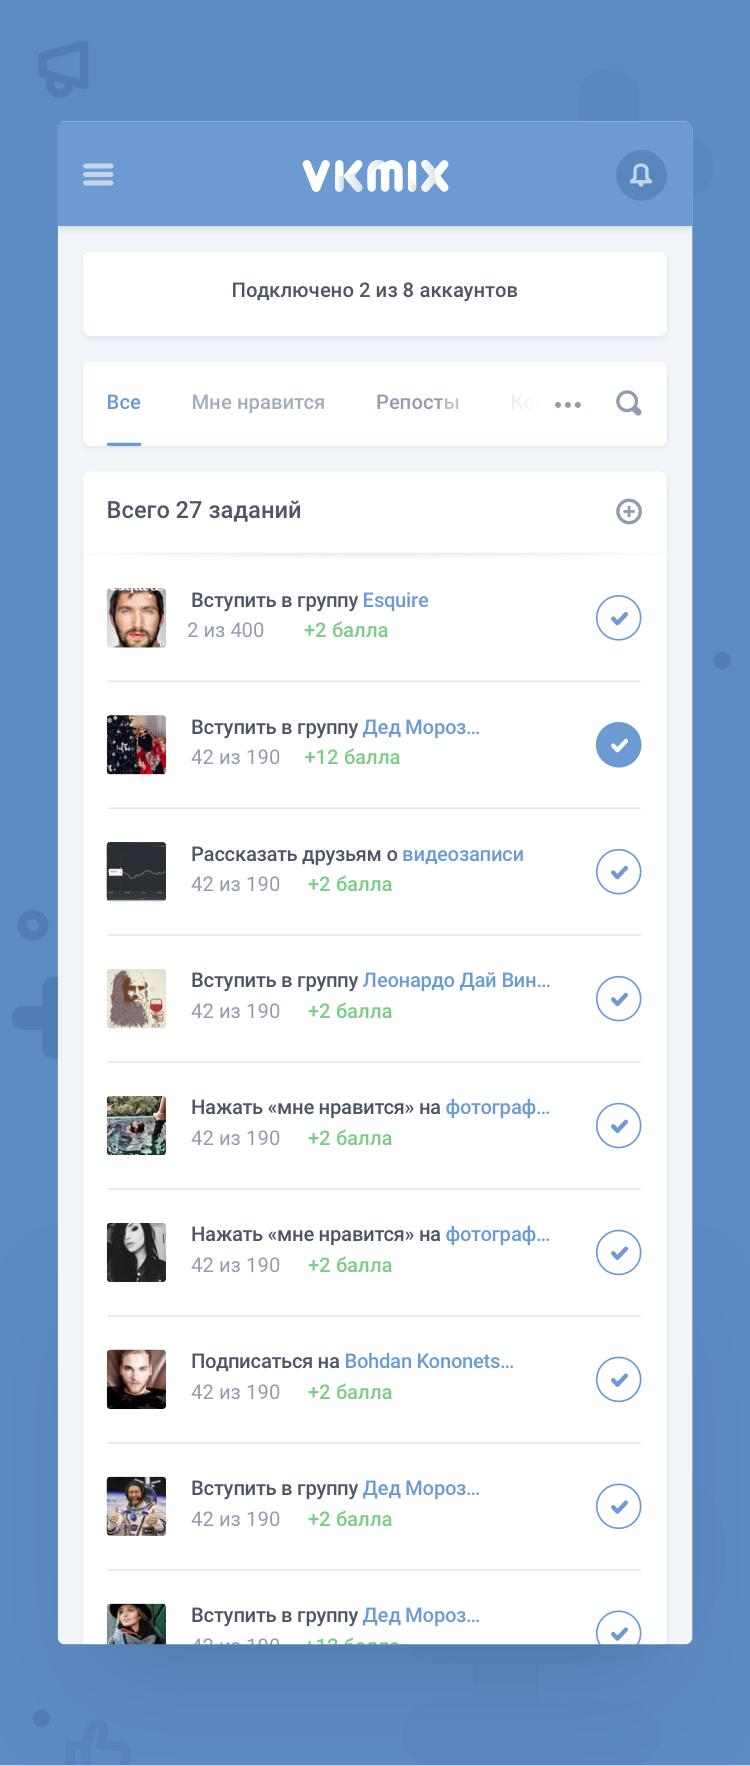Open the hamburger menu

[98, 175]
